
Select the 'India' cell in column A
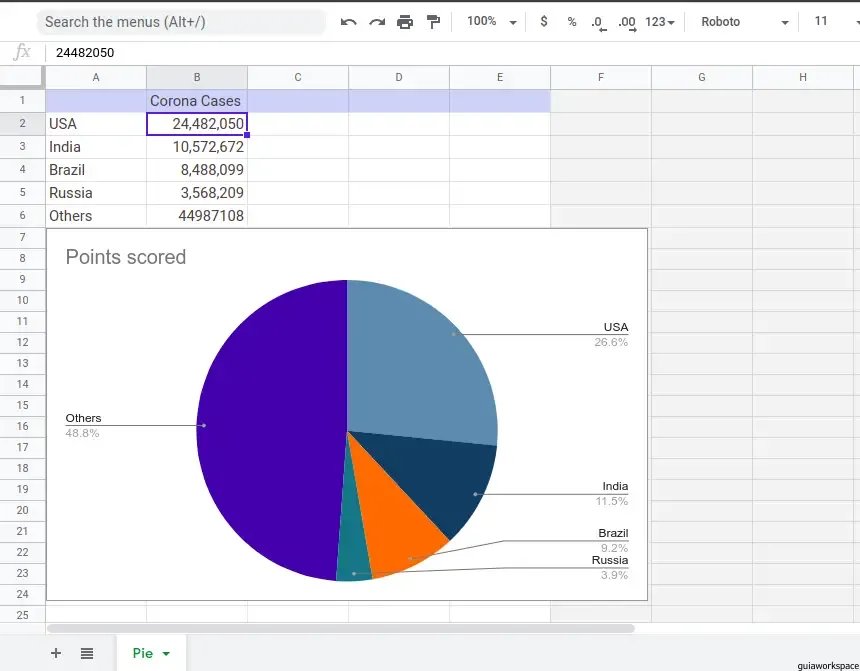(96, 147)
